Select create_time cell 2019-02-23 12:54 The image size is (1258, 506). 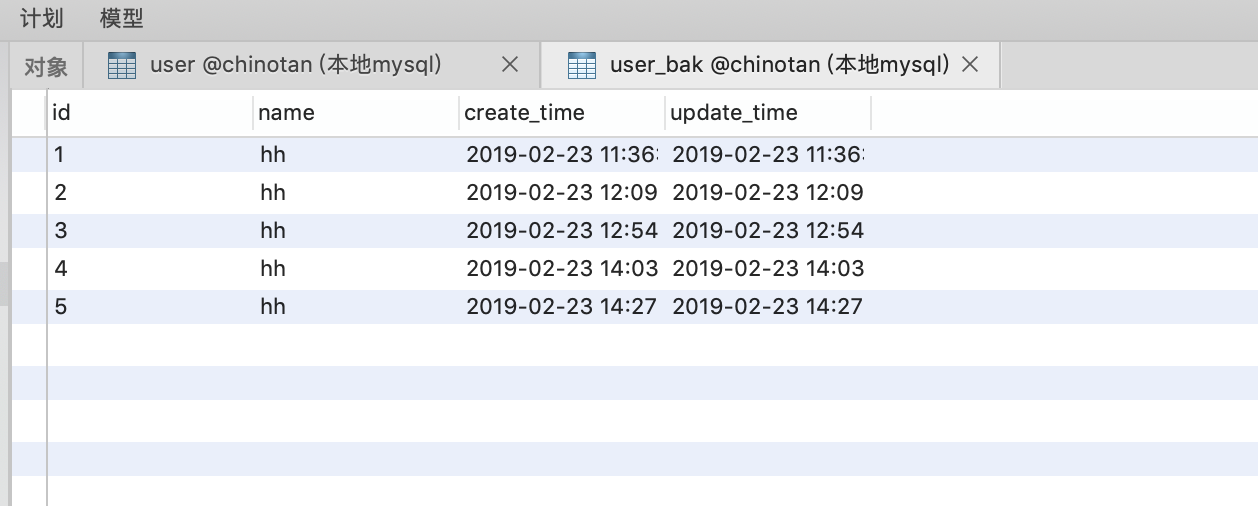click(x=562, y=231)
